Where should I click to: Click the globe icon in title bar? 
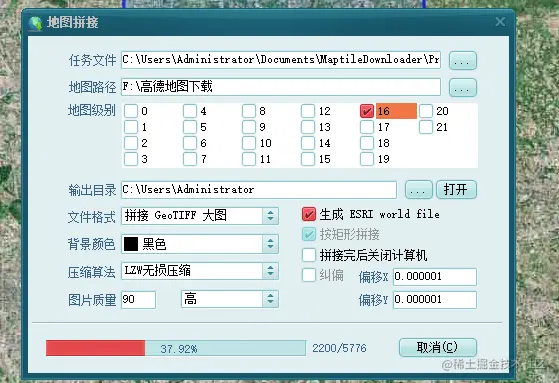coord(35,24)
